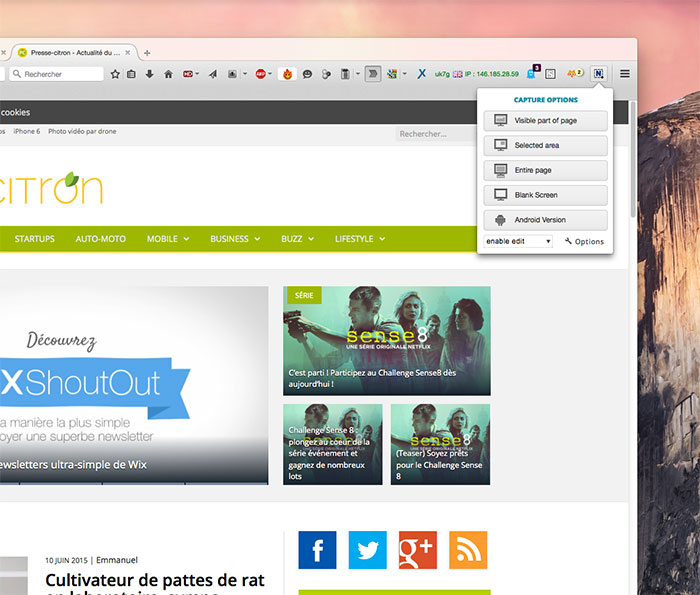Expand the Adblock Plus dropdown arrow
Image resolution: width=700 pixels, height=595 pixels.
click(270, 74)
